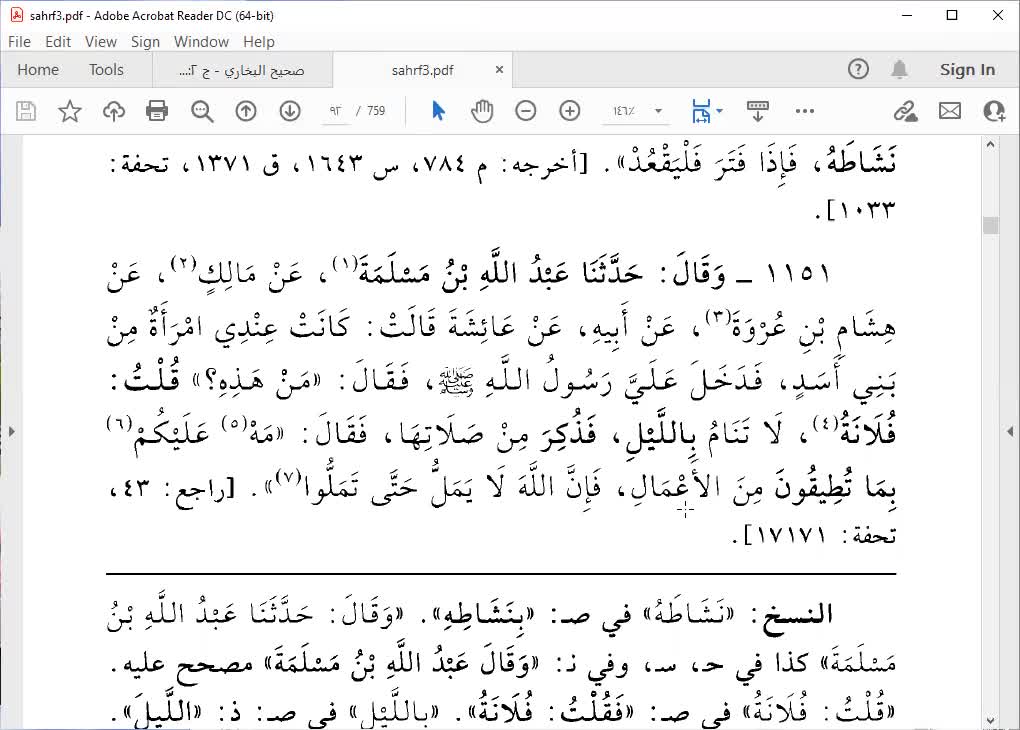The image size is (1020, 730).
Task: Click the page number input field
Action: [336, 111]
